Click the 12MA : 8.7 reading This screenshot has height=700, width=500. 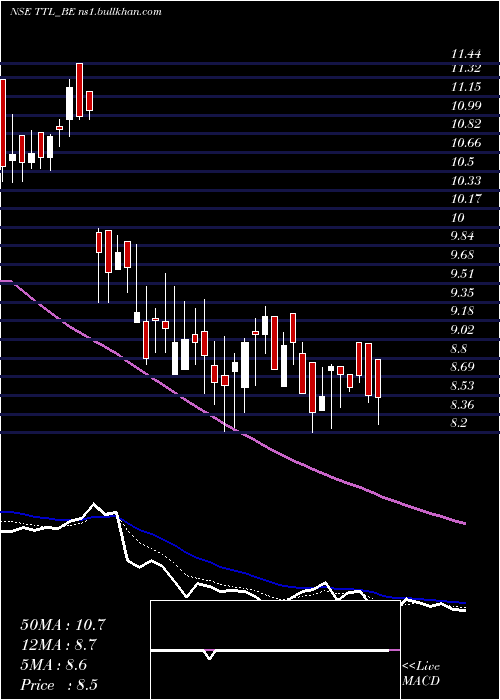click(x=59, y=645)
